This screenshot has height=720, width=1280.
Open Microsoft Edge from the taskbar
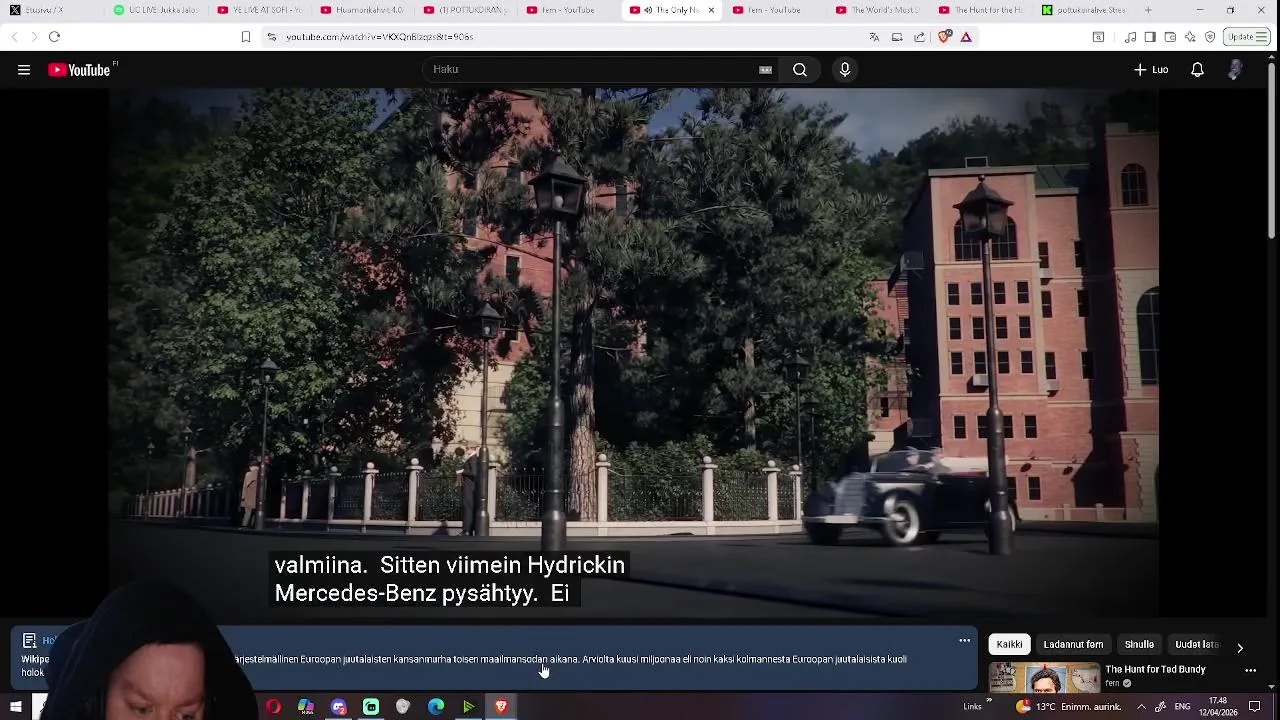click(x=436, y=707)
